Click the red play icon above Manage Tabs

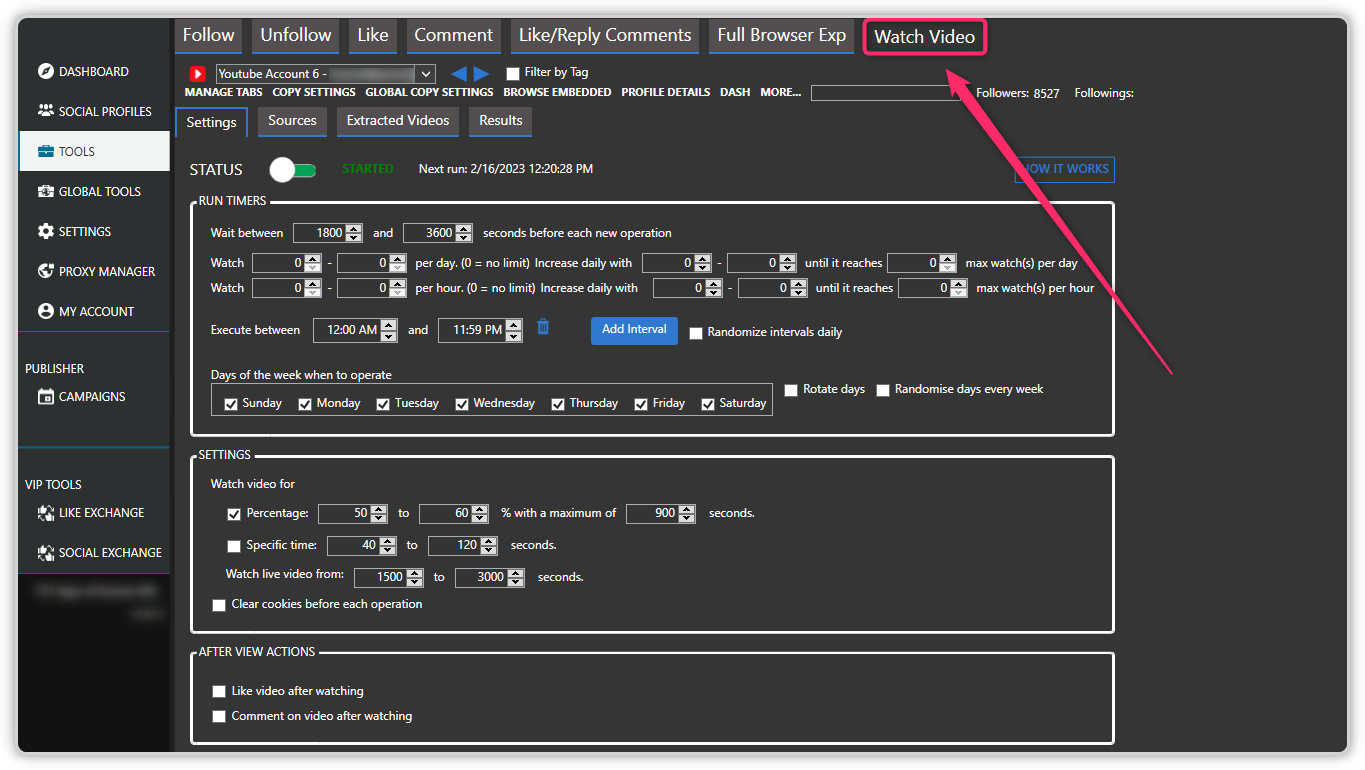point(196,72)
